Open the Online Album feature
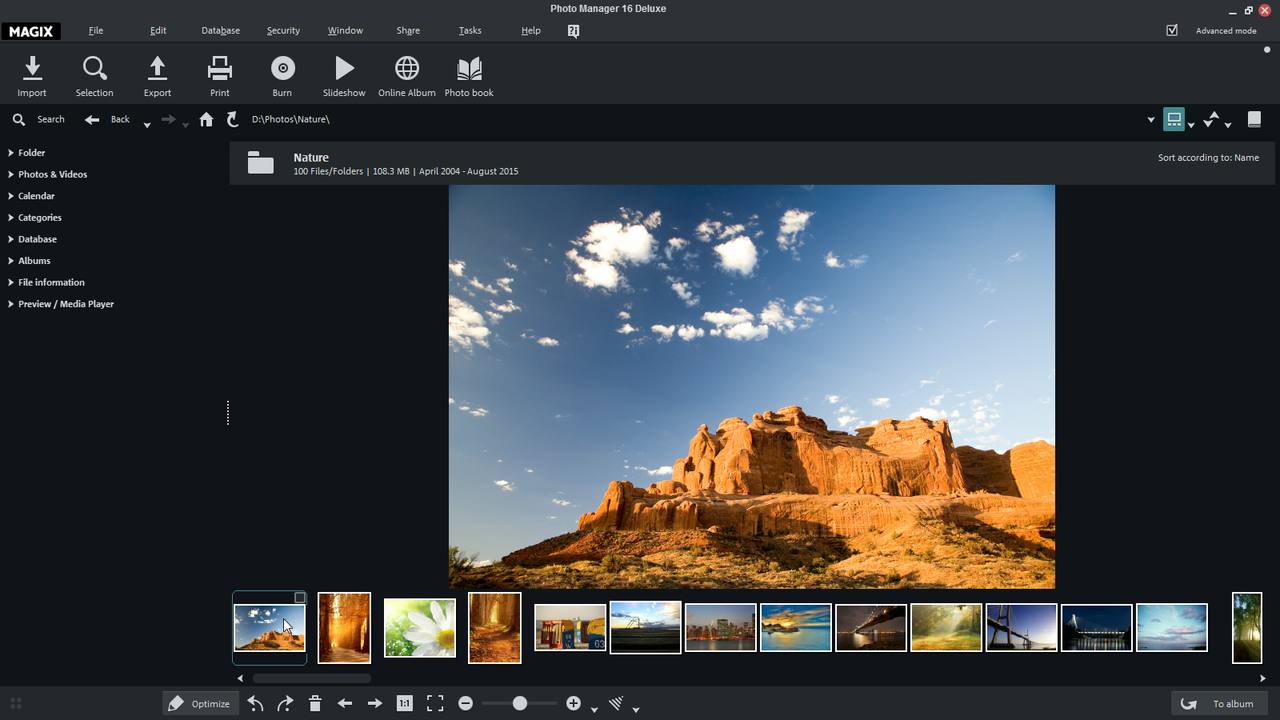Screen dimensions: 1280x720 tap(406, 75)
